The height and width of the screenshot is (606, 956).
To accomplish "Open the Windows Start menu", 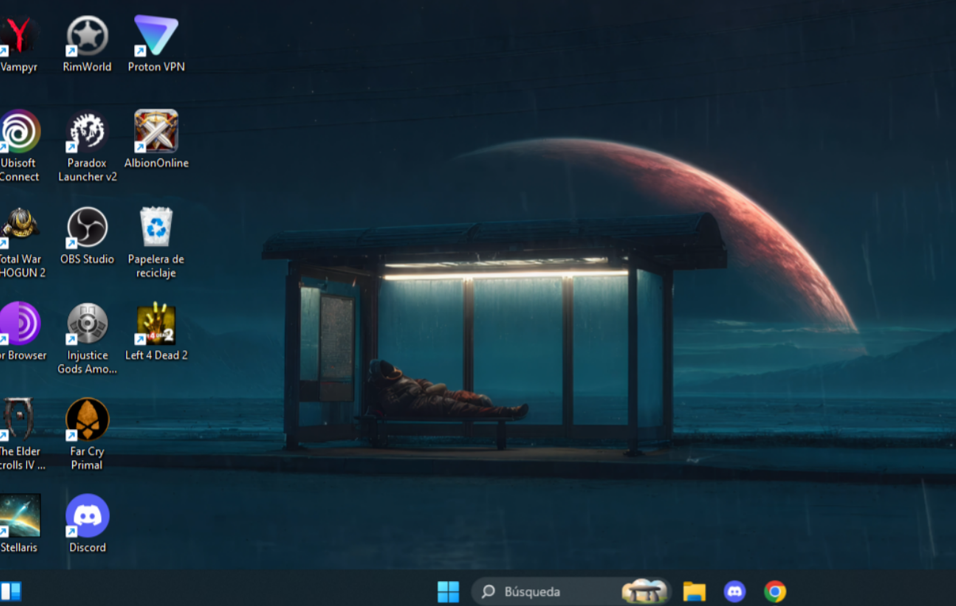I will pyautogui.click(x=448, y=591).
